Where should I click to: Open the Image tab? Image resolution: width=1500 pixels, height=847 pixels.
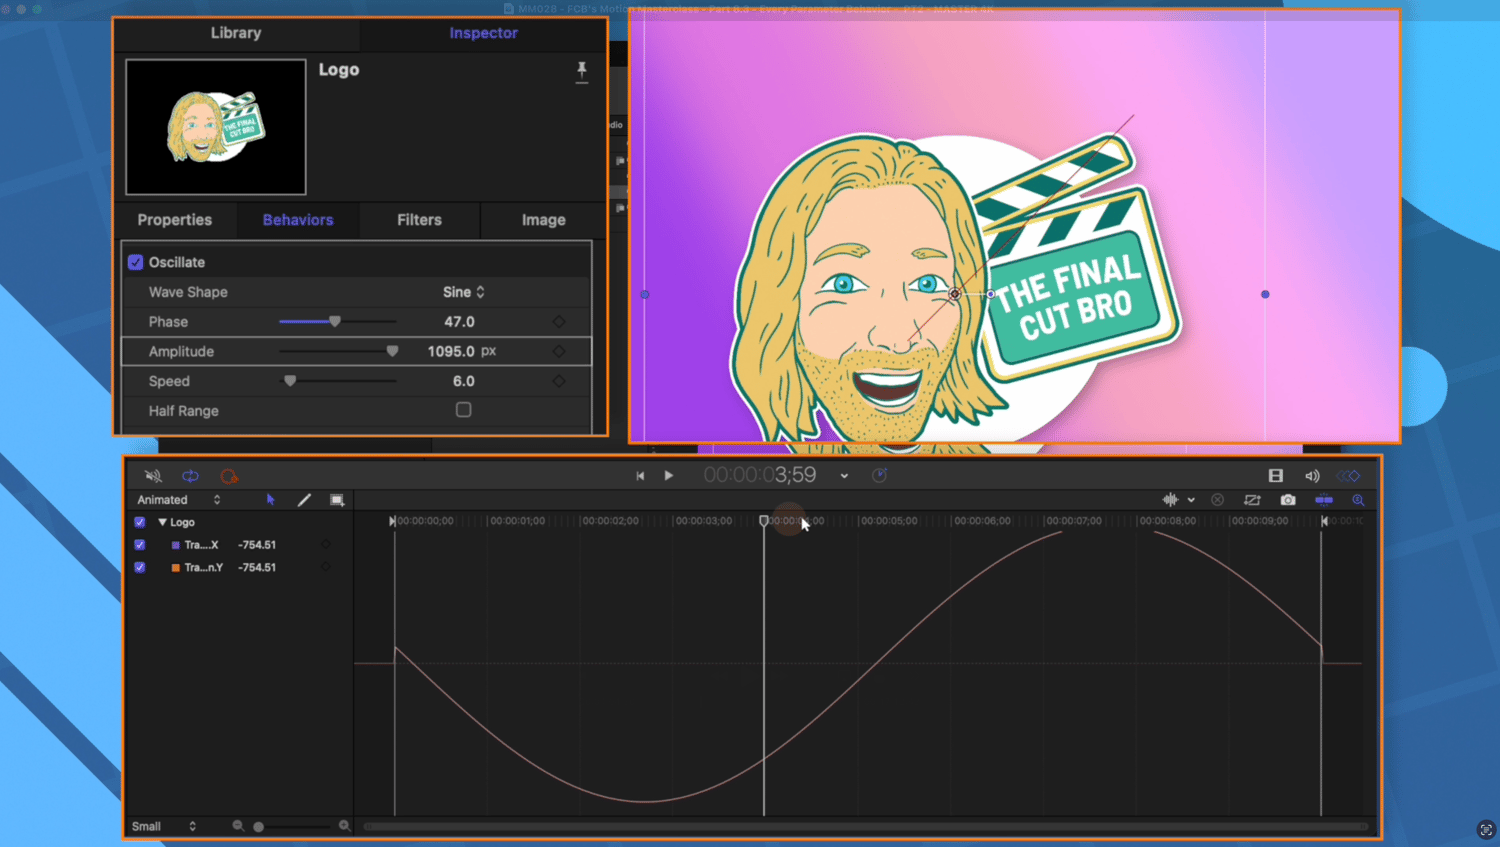tap(543, 220)
